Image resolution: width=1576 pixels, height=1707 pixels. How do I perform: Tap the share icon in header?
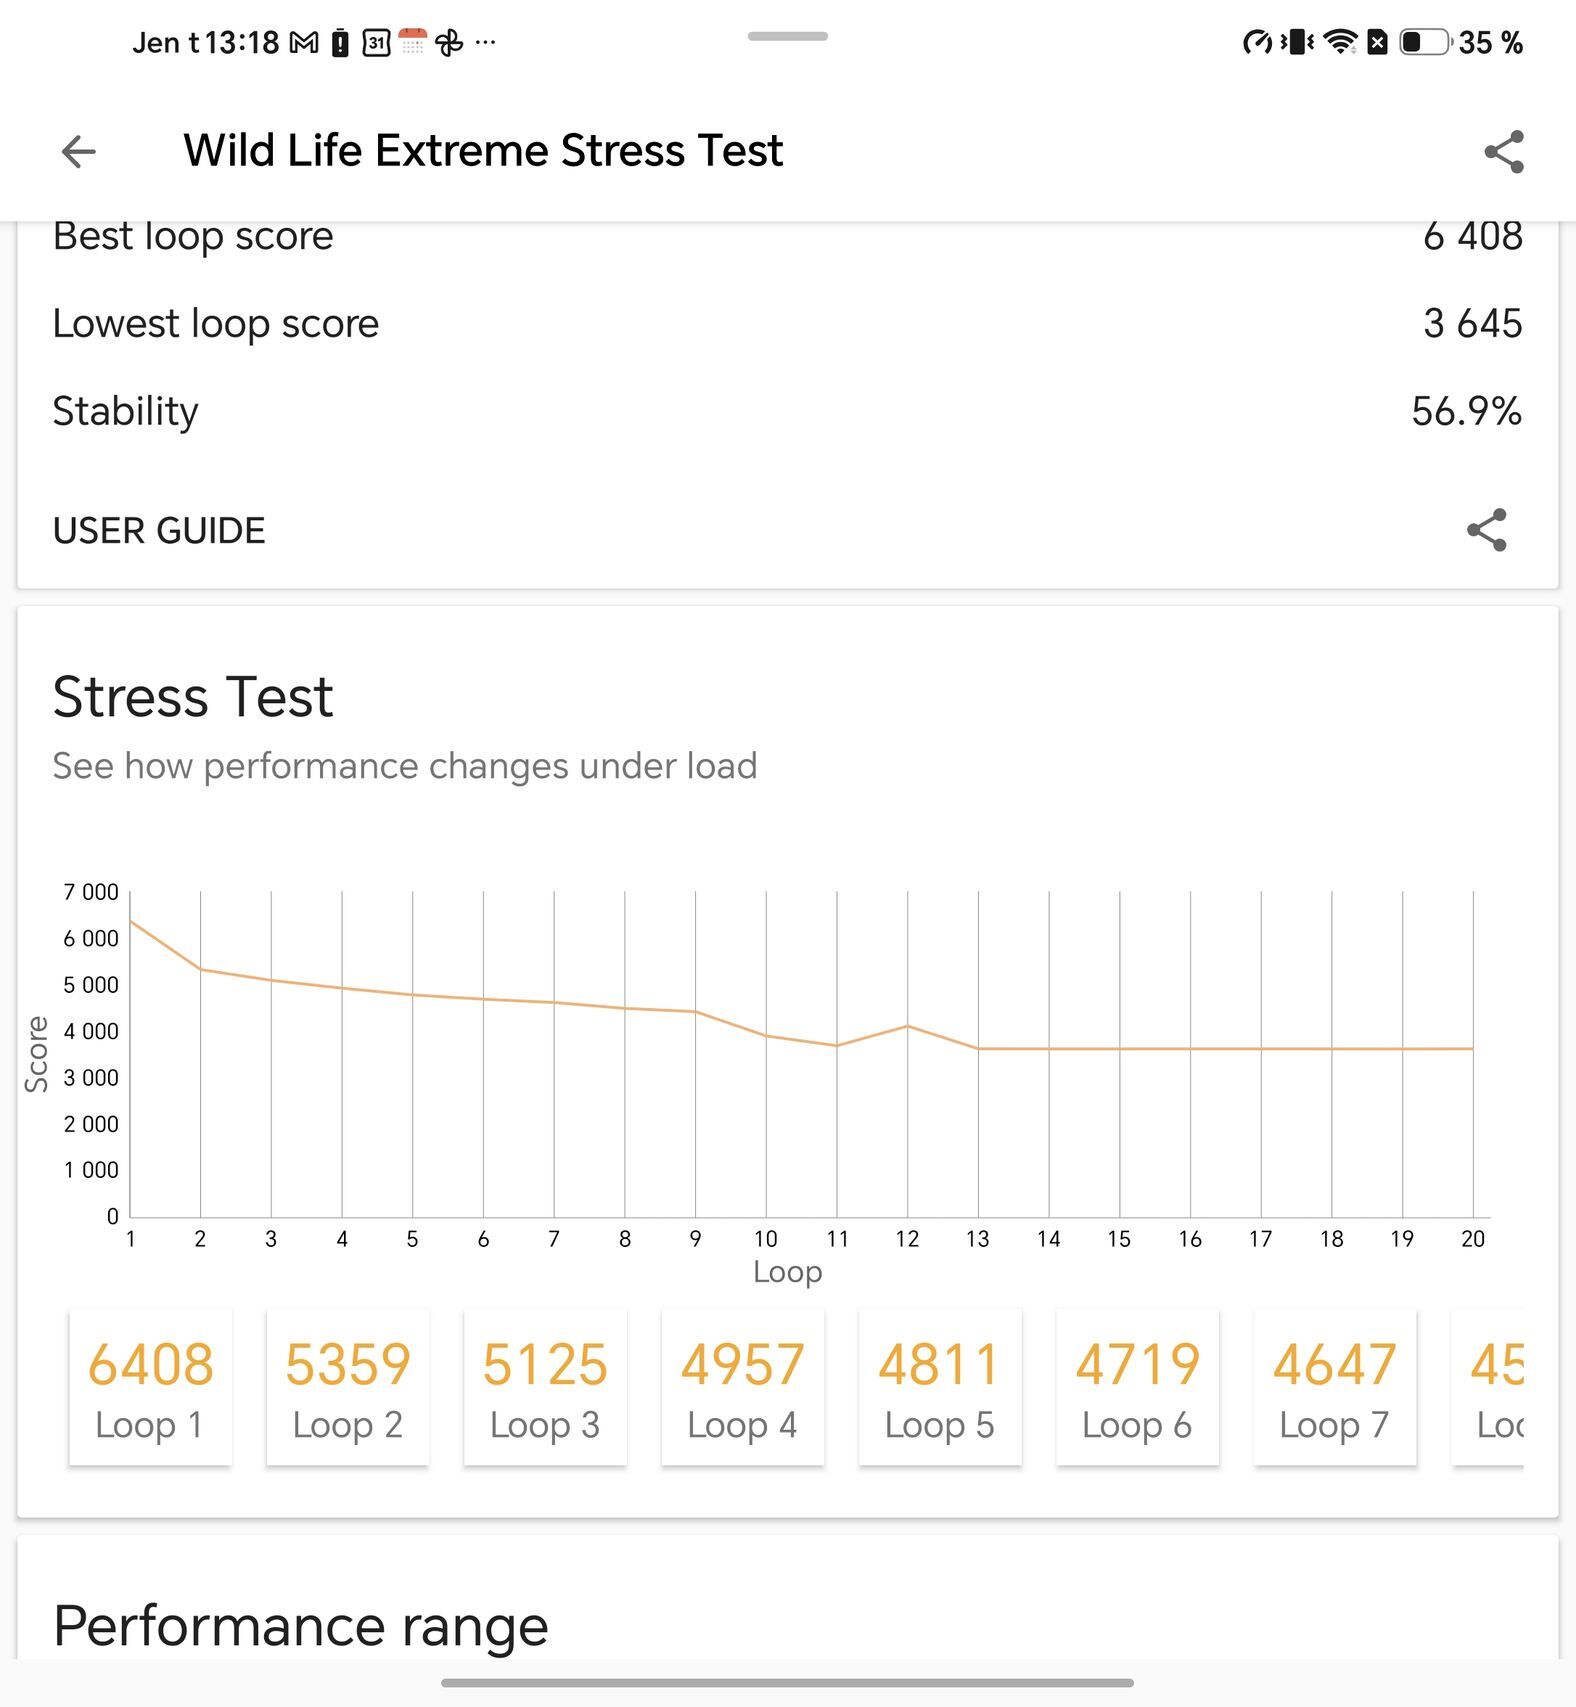(1503, 152)
